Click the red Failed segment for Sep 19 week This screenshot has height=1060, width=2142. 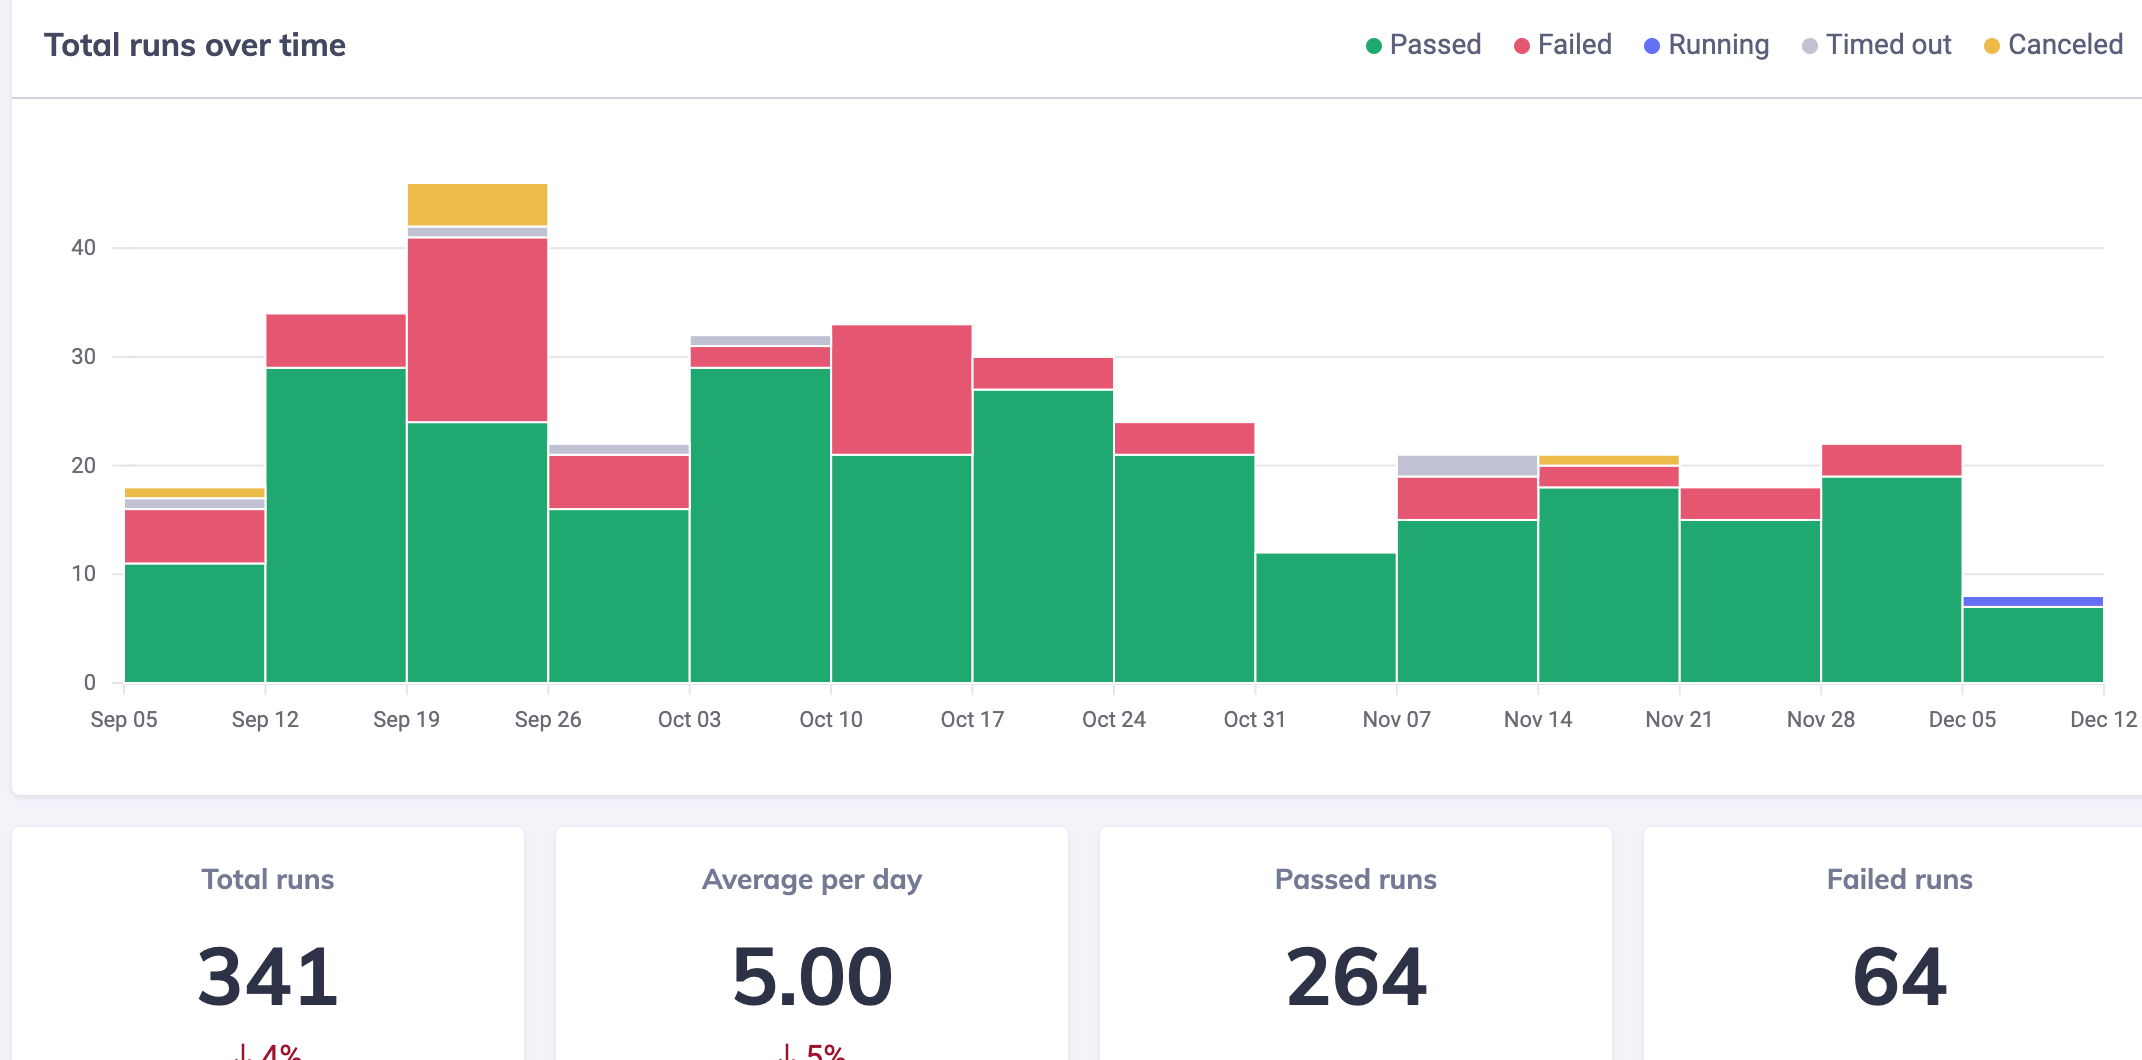coord(477,330)
